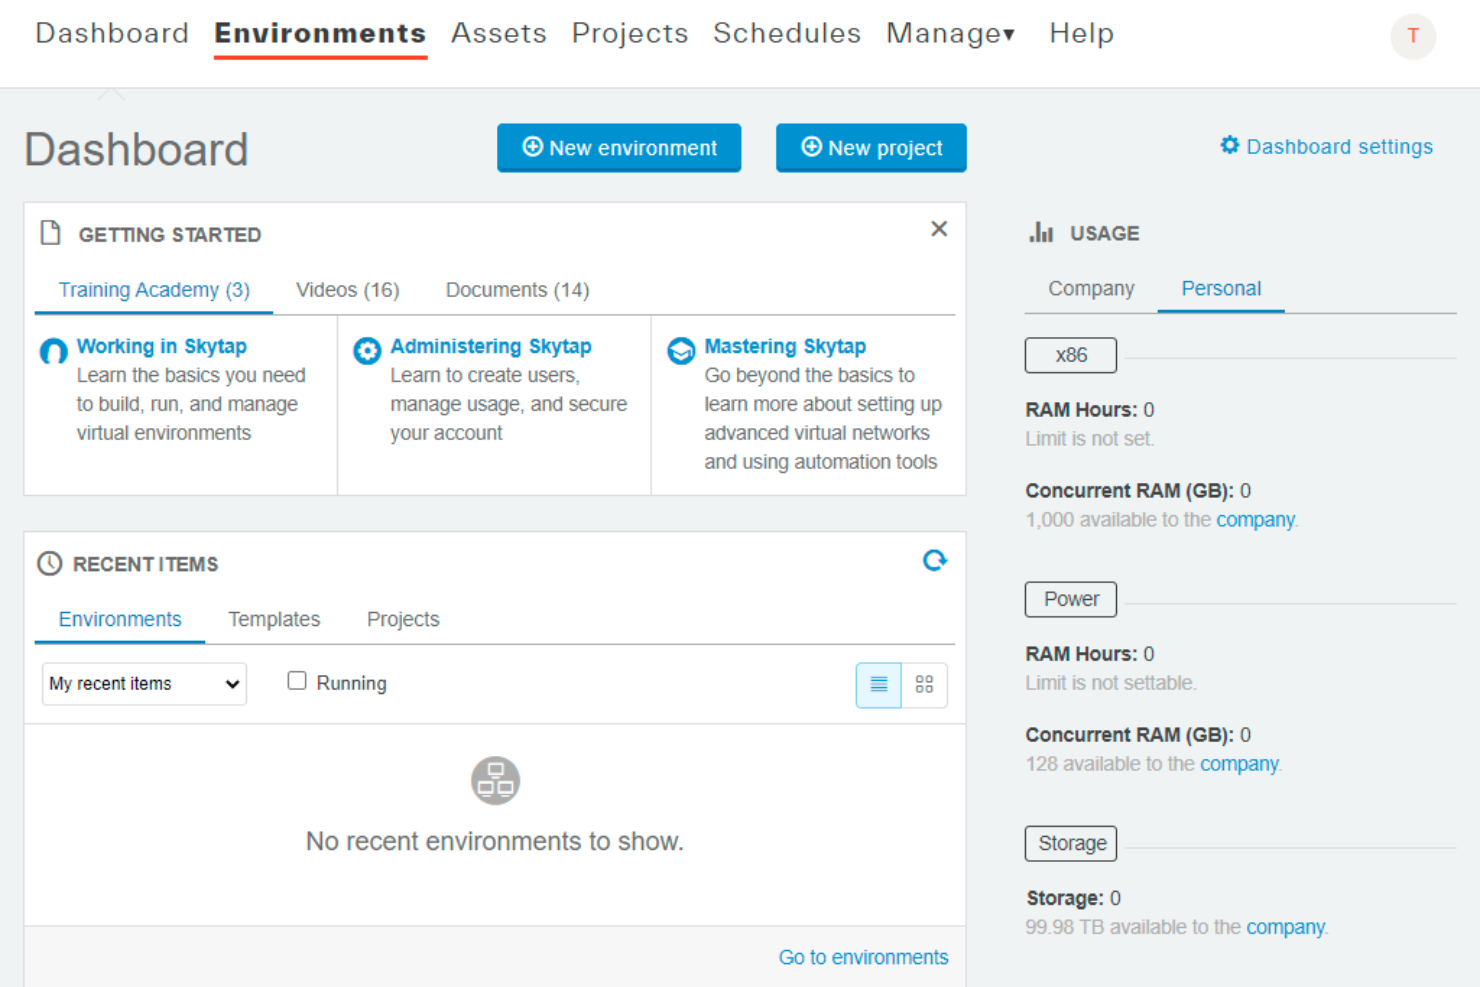Click the T user avatar icon
The image size is (1480, 987).
(1413, 36)
